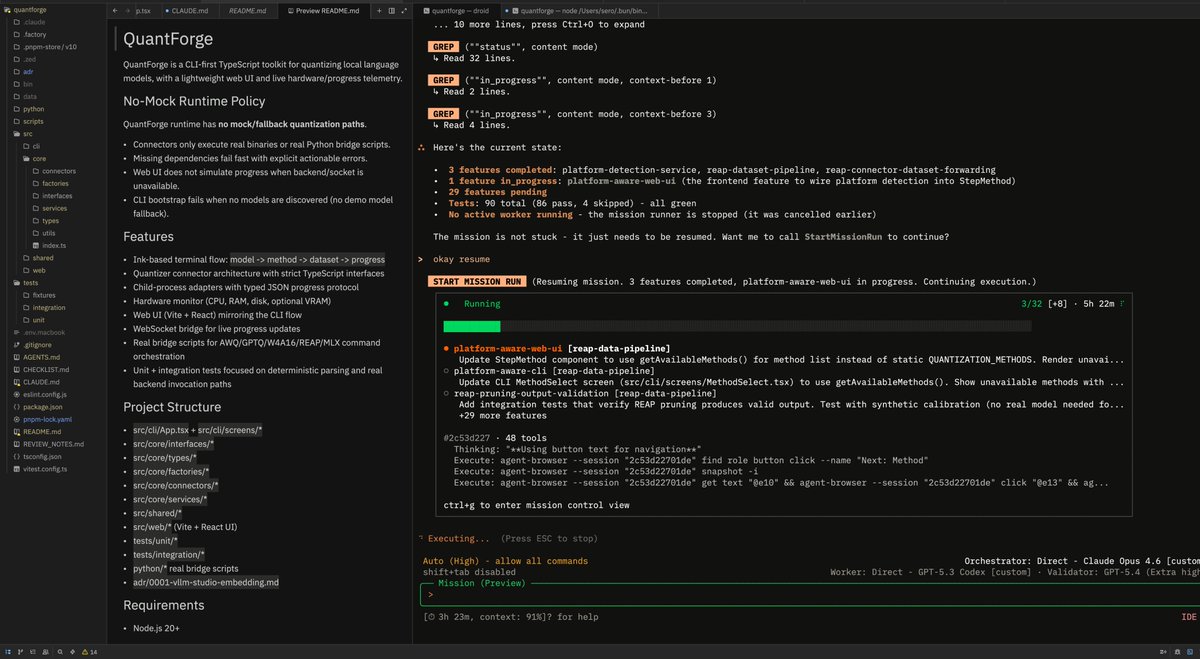The image size is (1200, 659).
Task: Click the .gitignore file icon
Action: point(16,344)
